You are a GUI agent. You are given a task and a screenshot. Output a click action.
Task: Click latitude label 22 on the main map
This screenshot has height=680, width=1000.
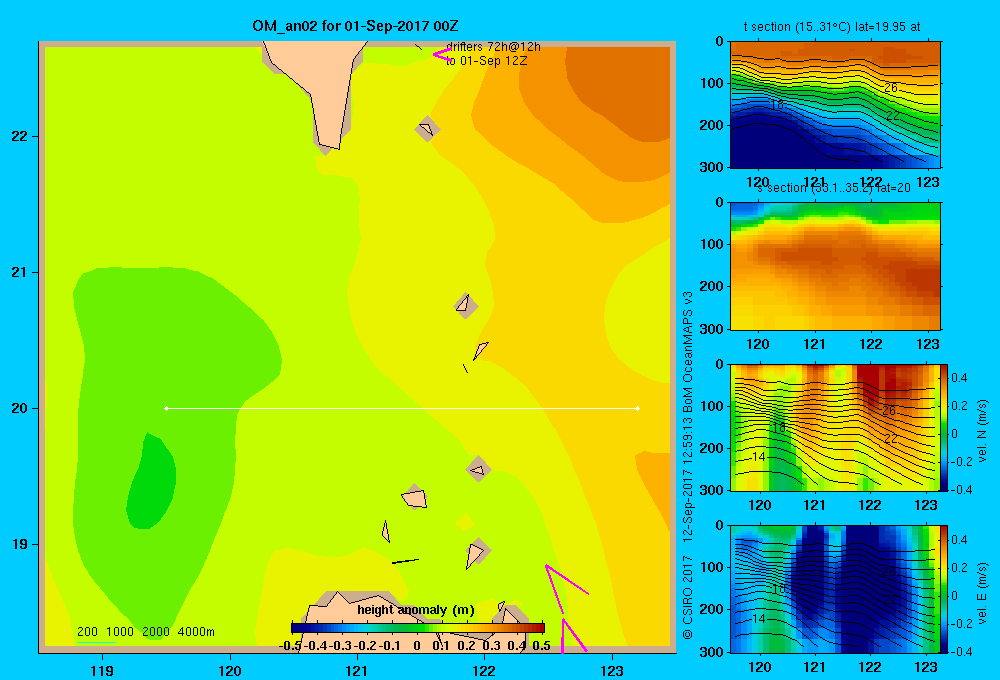(x=19, y=137)
